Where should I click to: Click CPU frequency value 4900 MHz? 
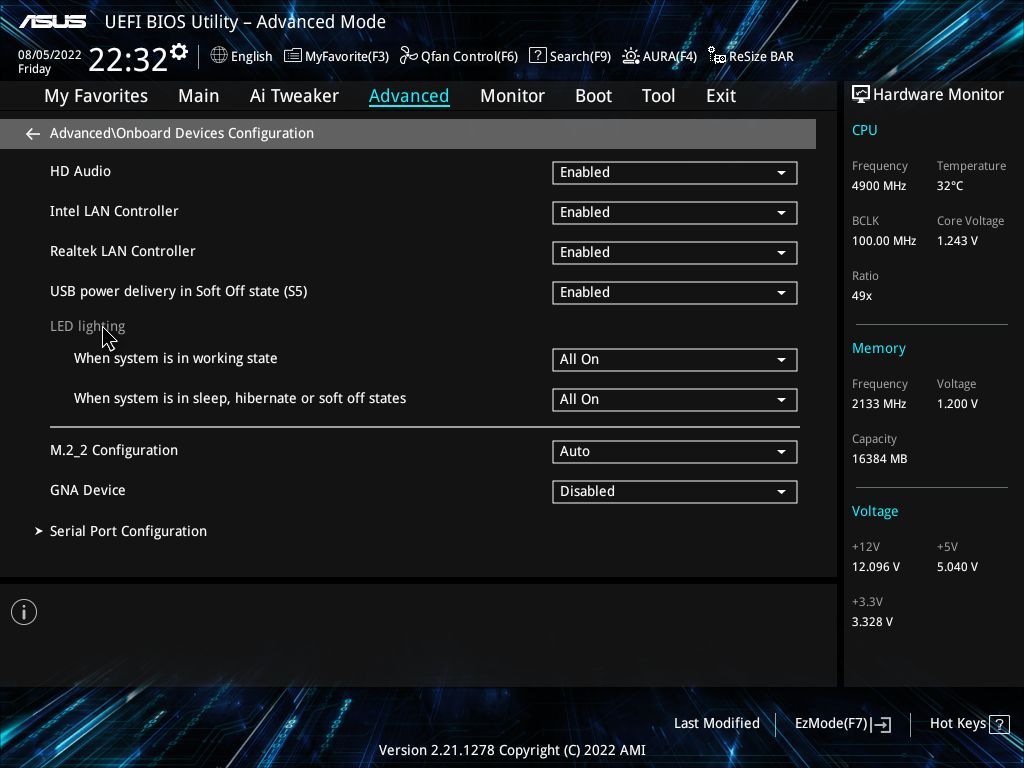click(x=879, y=186)
